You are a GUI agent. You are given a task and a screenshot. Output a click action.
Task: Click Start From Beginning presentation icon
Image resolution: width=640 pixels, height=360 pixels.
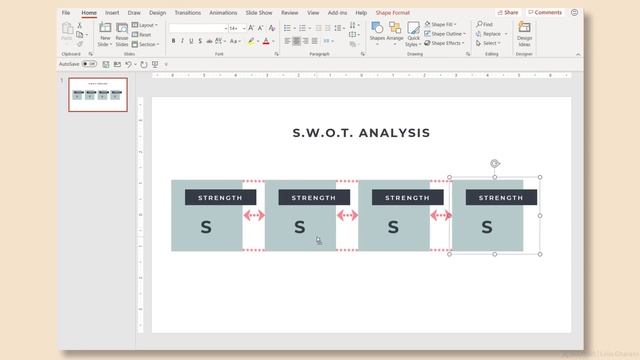click(155, 64)
